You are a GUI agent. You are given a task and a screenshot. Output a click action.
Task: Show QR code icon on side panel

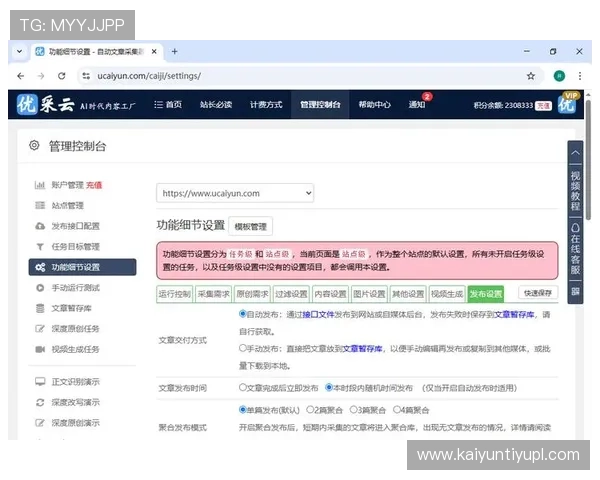coord(575,292)
